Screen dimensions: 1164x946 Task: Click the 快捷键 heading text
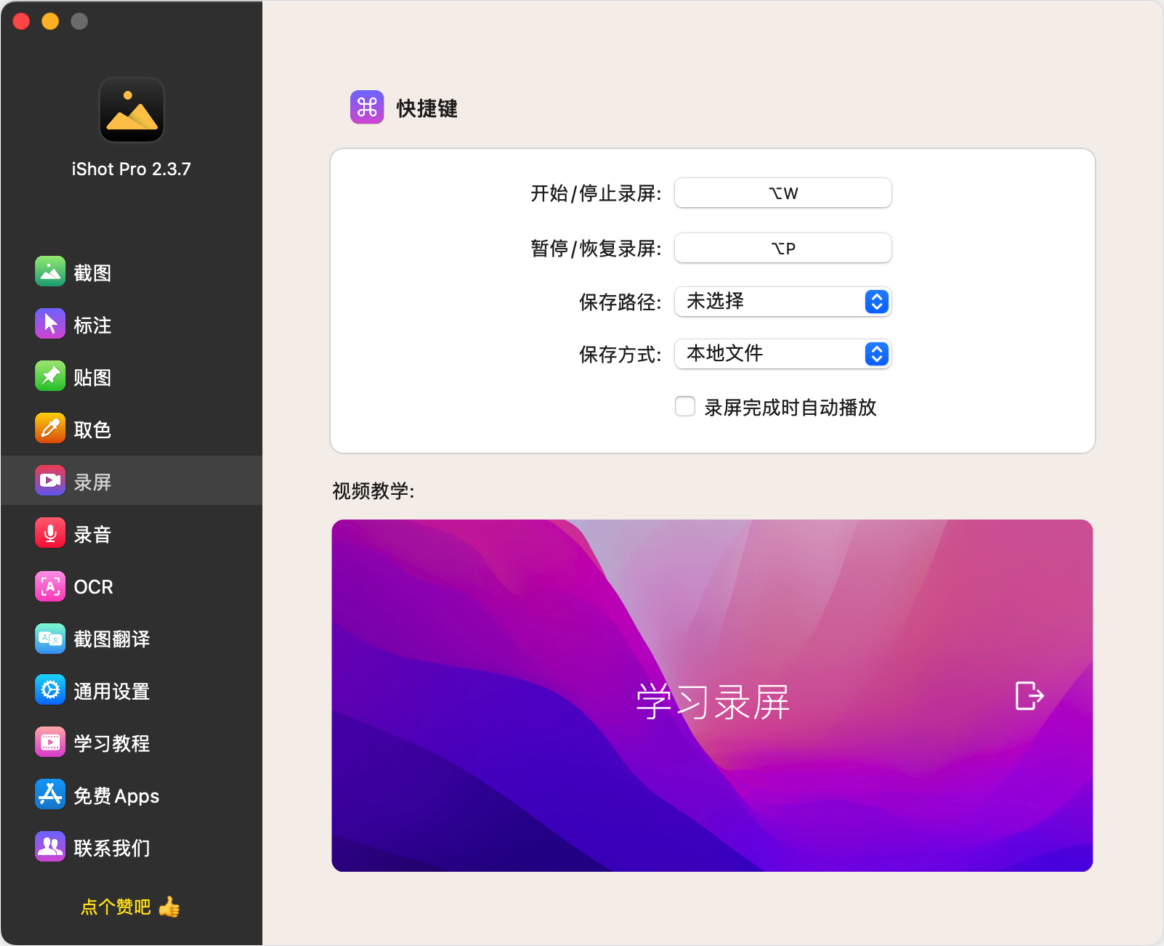point(427,108)
